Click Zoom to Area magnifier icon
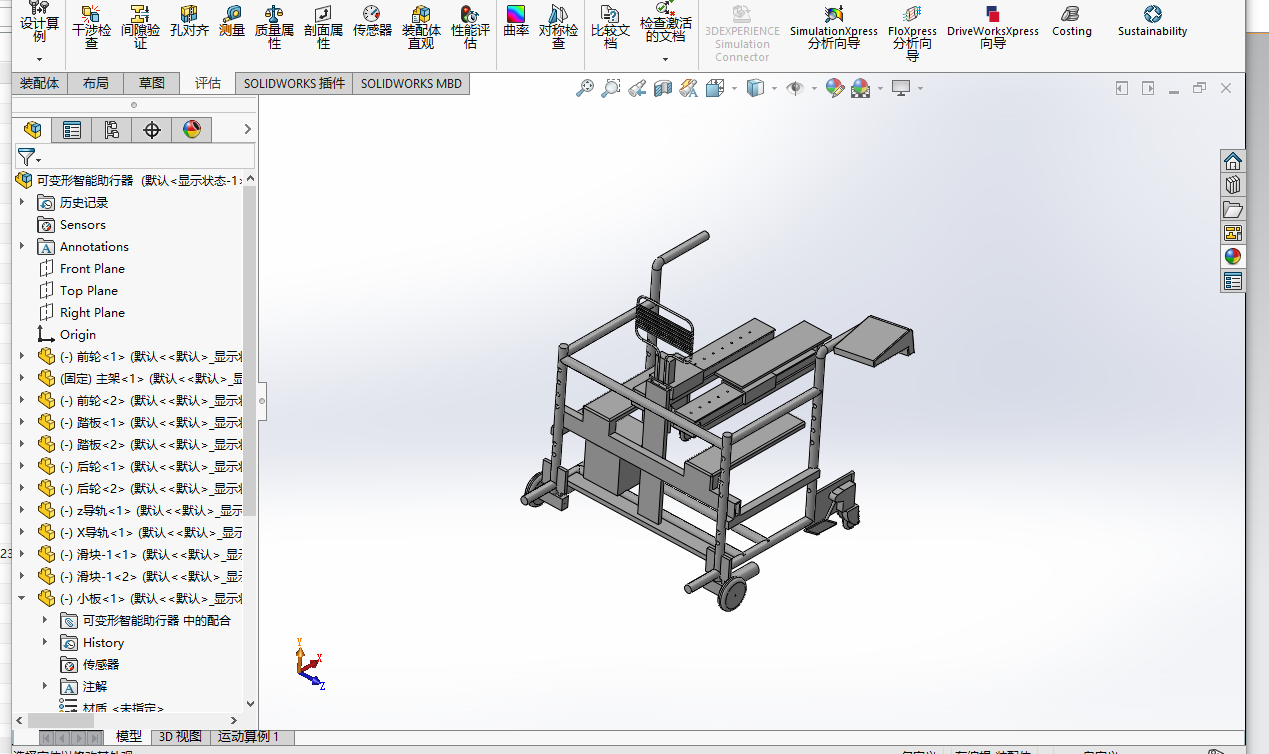1269x754 pixels. coord(611,89)
